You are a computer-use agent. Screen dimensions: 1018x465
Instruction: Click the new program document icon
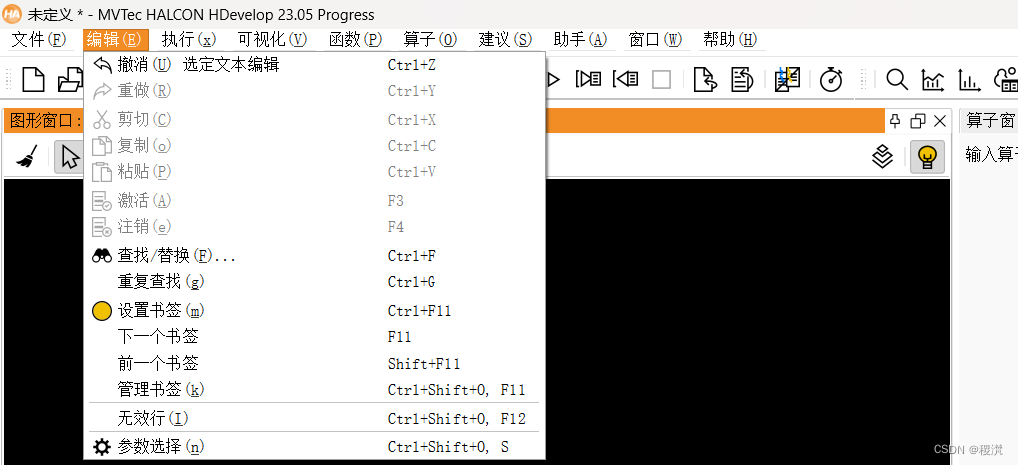(33, 80)
